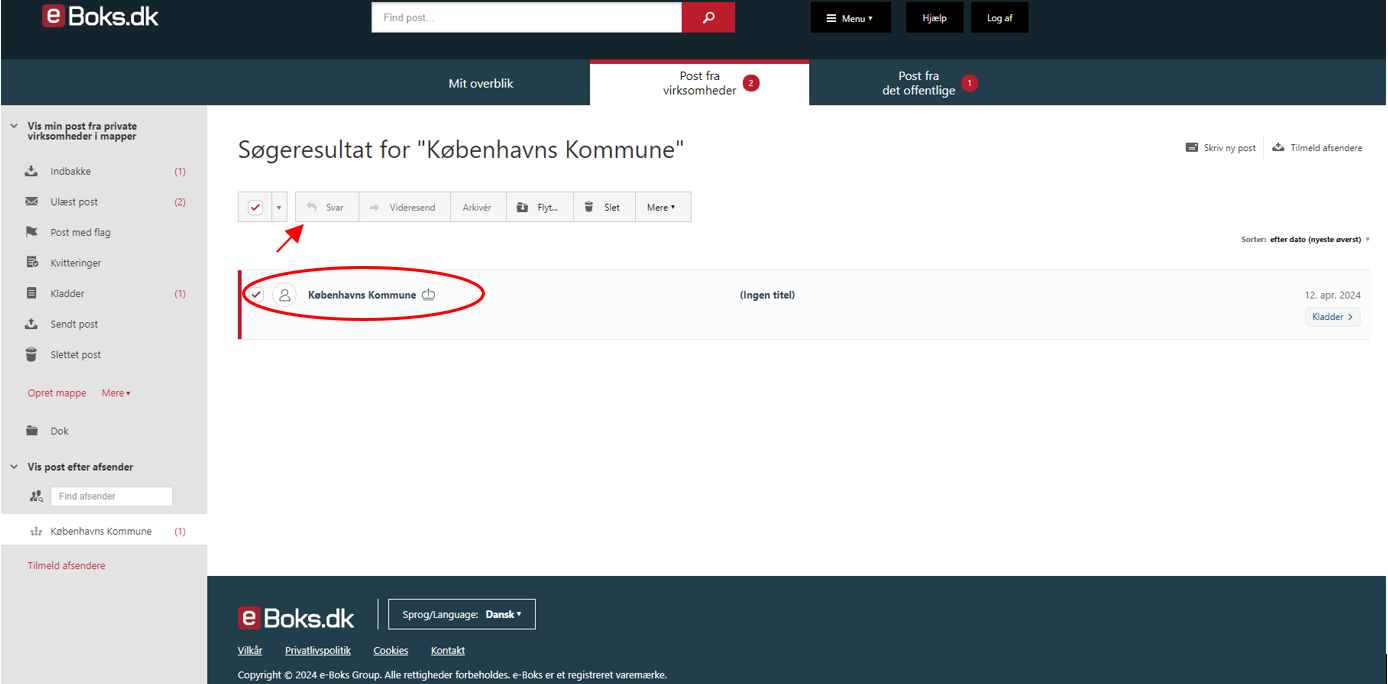Uncheck the Københavns Kommune message checkbox
1388x684 pixels.
coord(256,294)
